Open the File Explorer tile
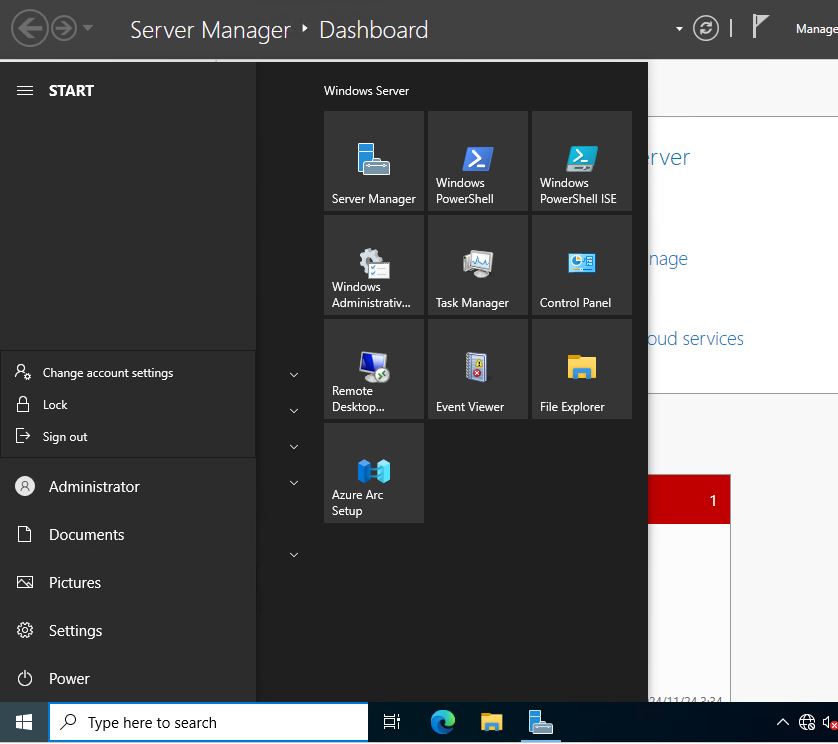This screenshot has width=838, height=744. (x=581, y=369)
